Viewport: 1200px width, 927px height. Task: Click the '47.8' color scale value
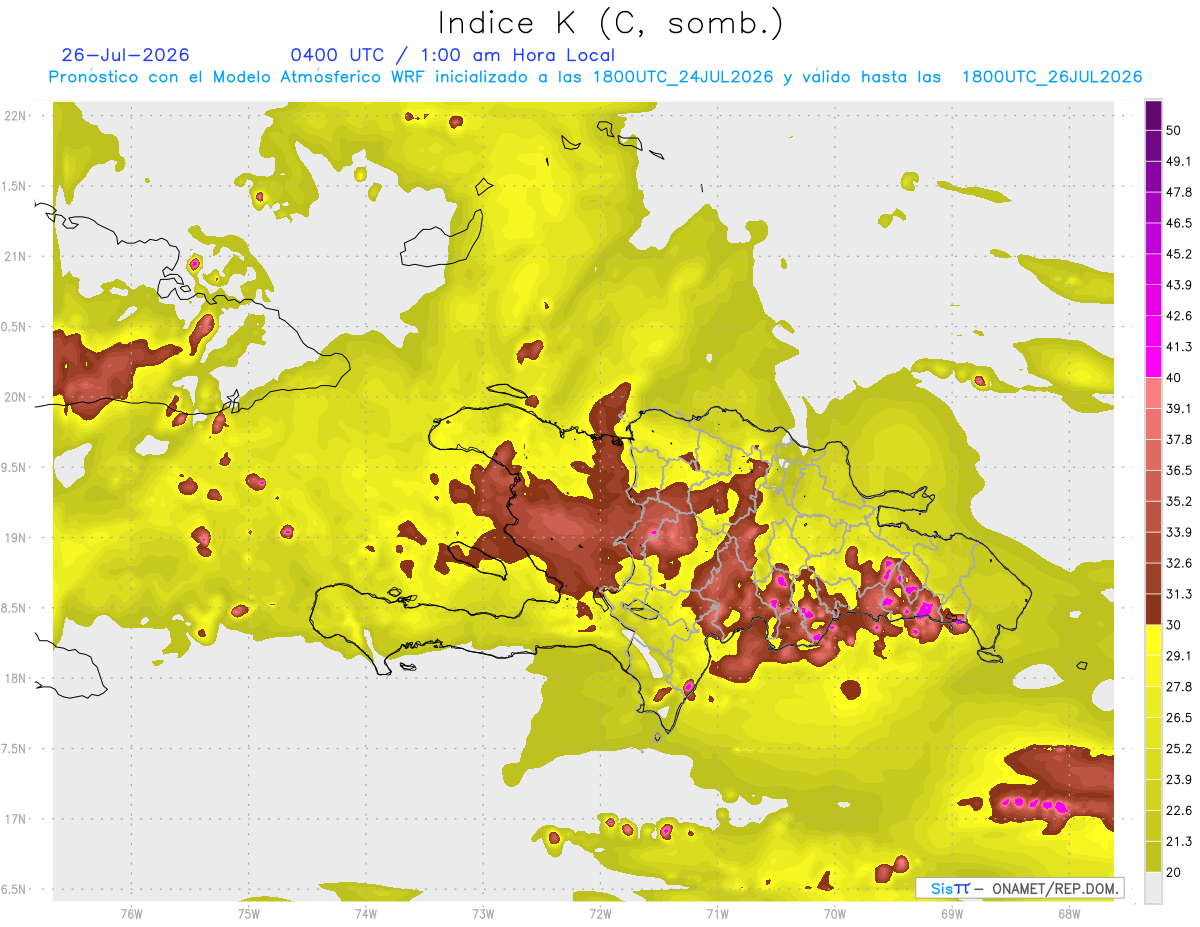[1179, 192]
